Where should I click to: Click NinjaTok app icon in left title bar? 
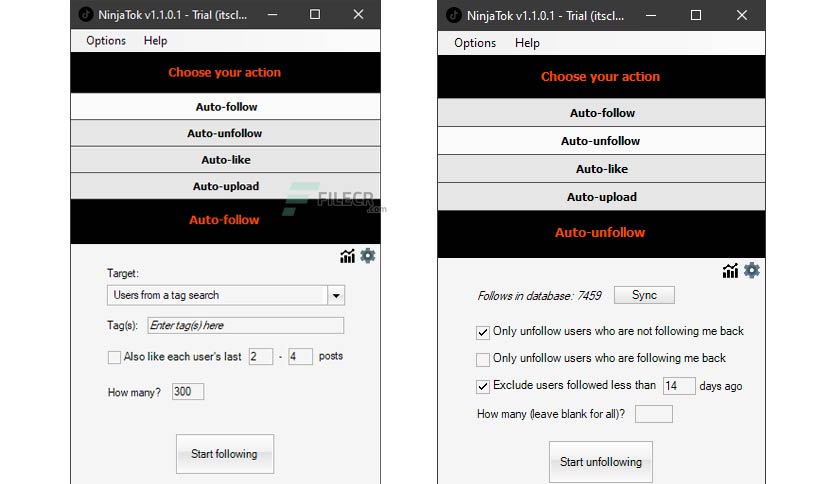pyautogui.click(x=86, y=14)
